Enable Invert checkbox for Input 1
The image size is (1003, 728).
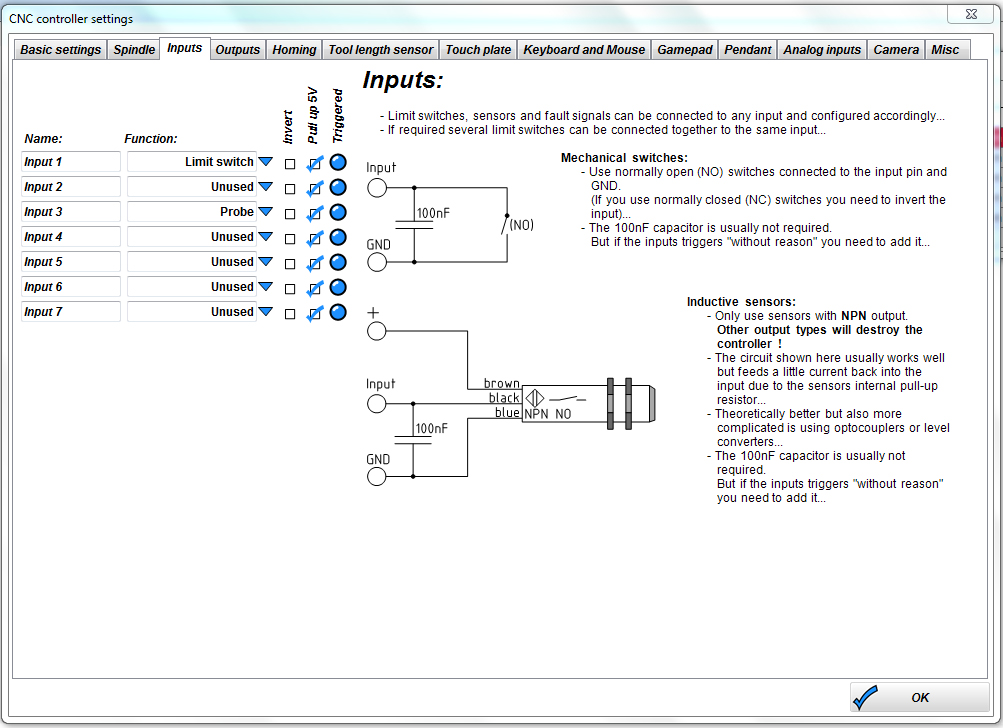[x=290, y=163]
